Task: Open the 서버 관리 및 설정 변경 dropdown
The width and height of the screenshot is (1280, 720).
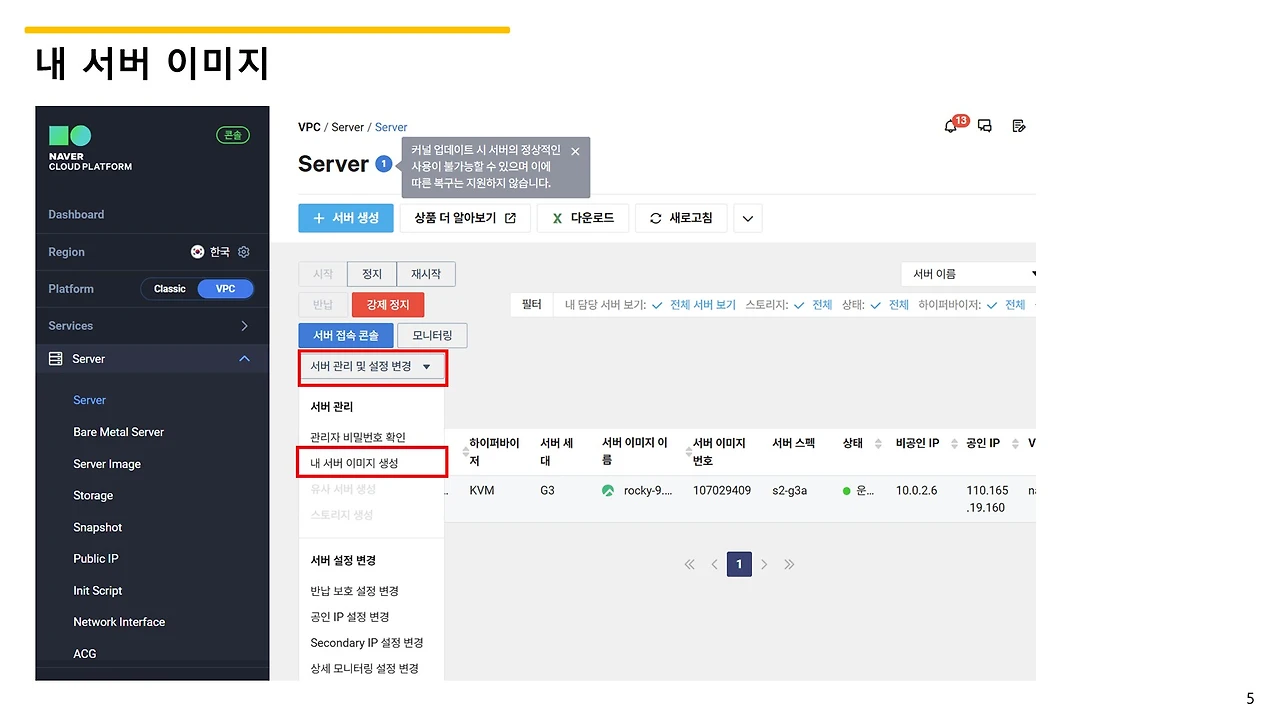Action: pos(372,367)
